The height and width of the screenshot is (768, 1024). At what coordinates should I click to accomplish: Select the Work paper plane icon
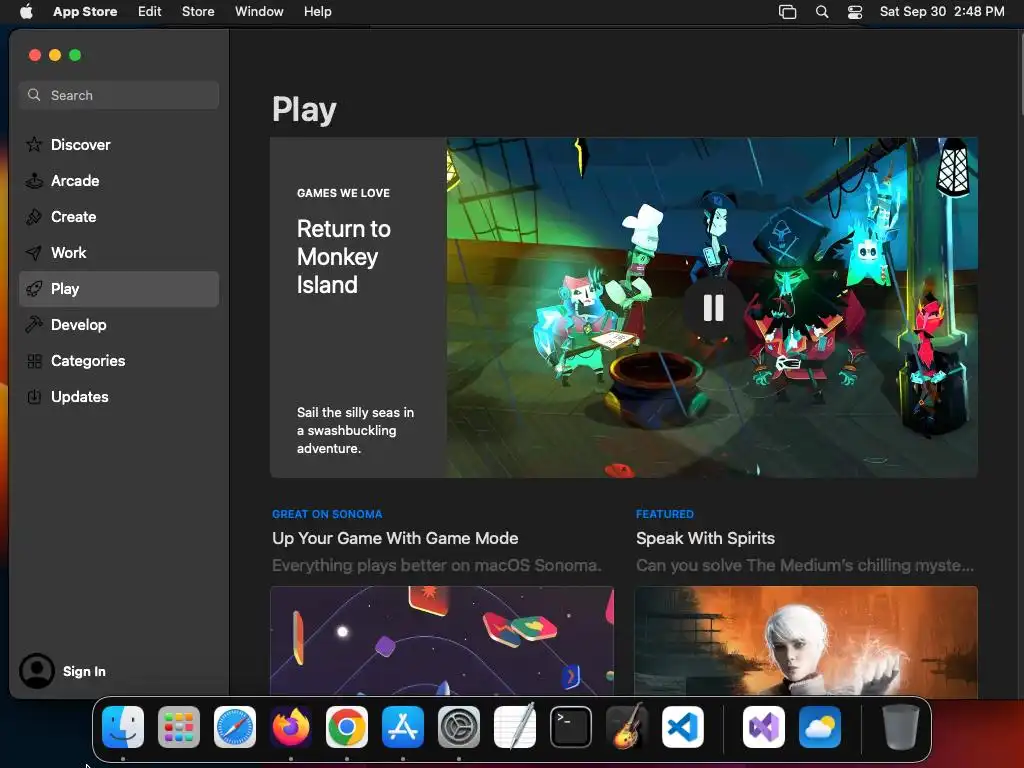pos(34,253)
